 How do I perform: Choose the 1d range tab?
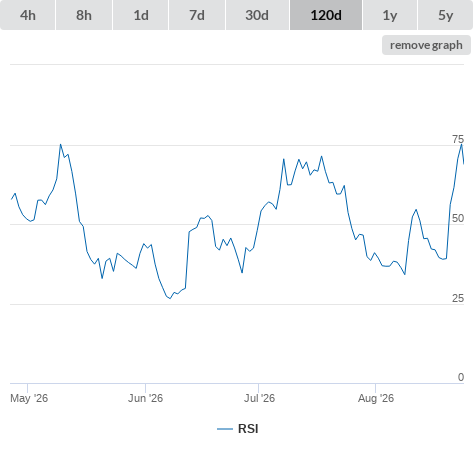pos(141,15)
